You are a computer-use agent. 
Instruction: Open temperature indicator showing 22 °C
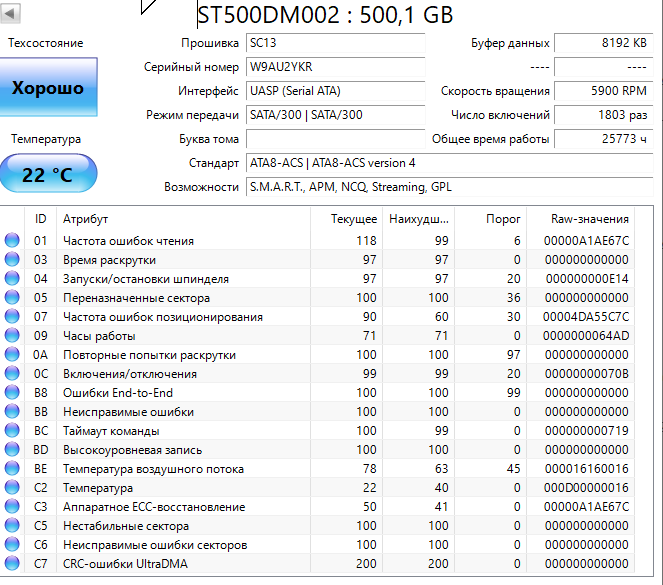(x=48, y=173)
